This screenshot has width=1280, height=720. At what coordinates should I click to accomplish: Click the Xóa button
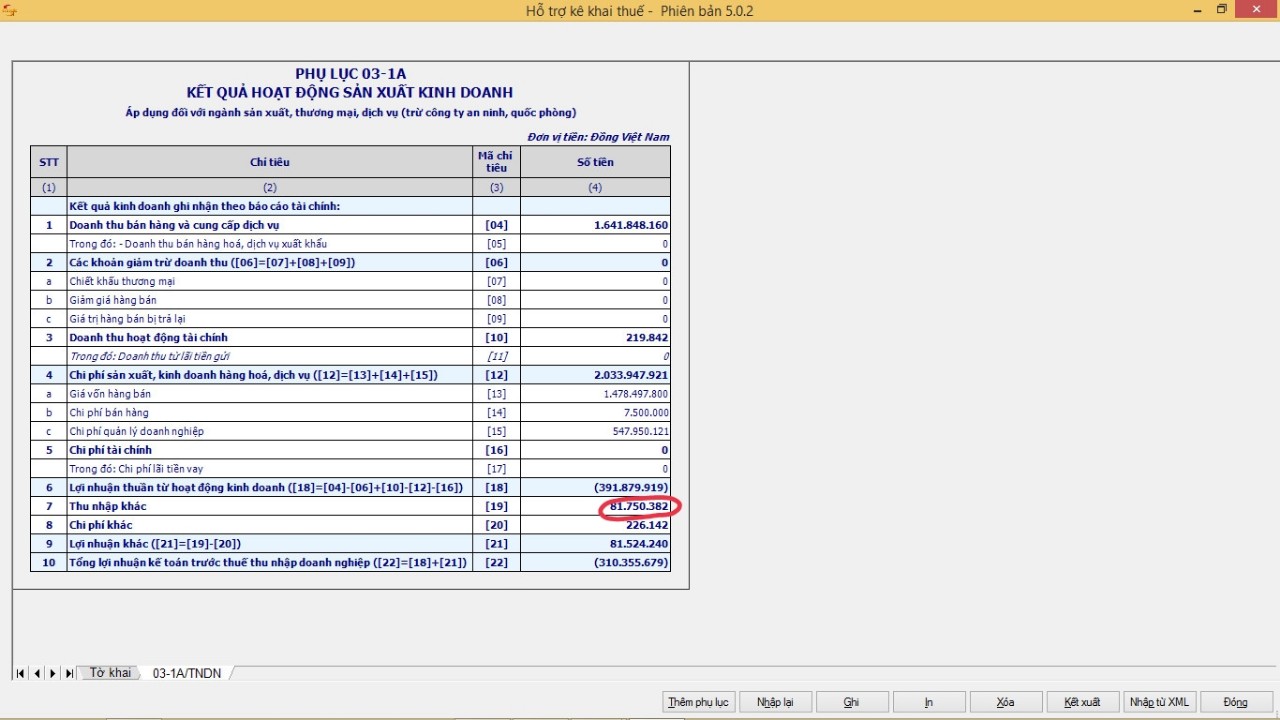tap(1006, 702)
